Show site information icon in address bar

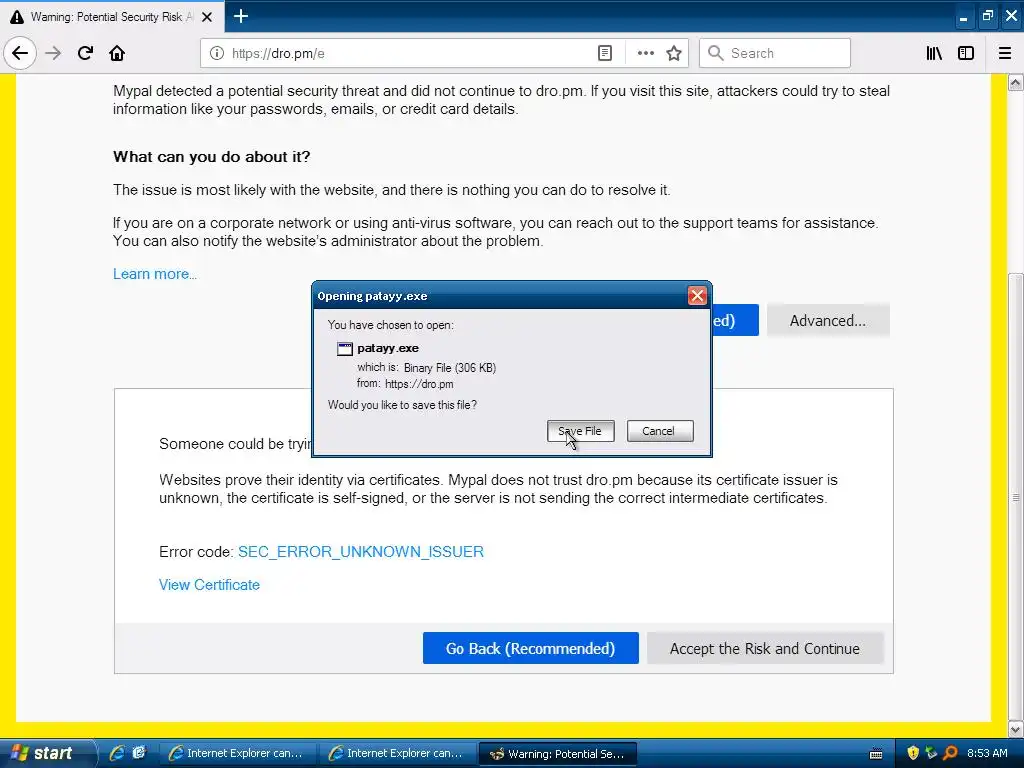coord(216,53)
